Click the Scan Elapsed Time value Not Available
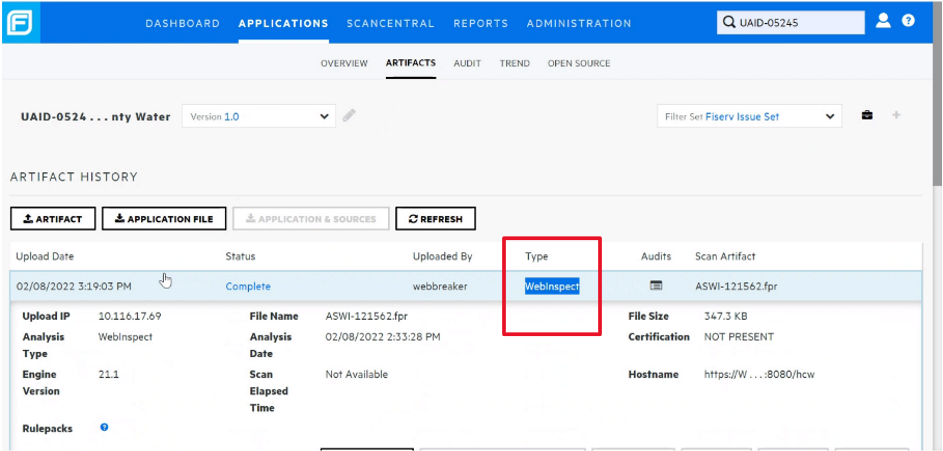The image size is (943, 451). (357, 374)
